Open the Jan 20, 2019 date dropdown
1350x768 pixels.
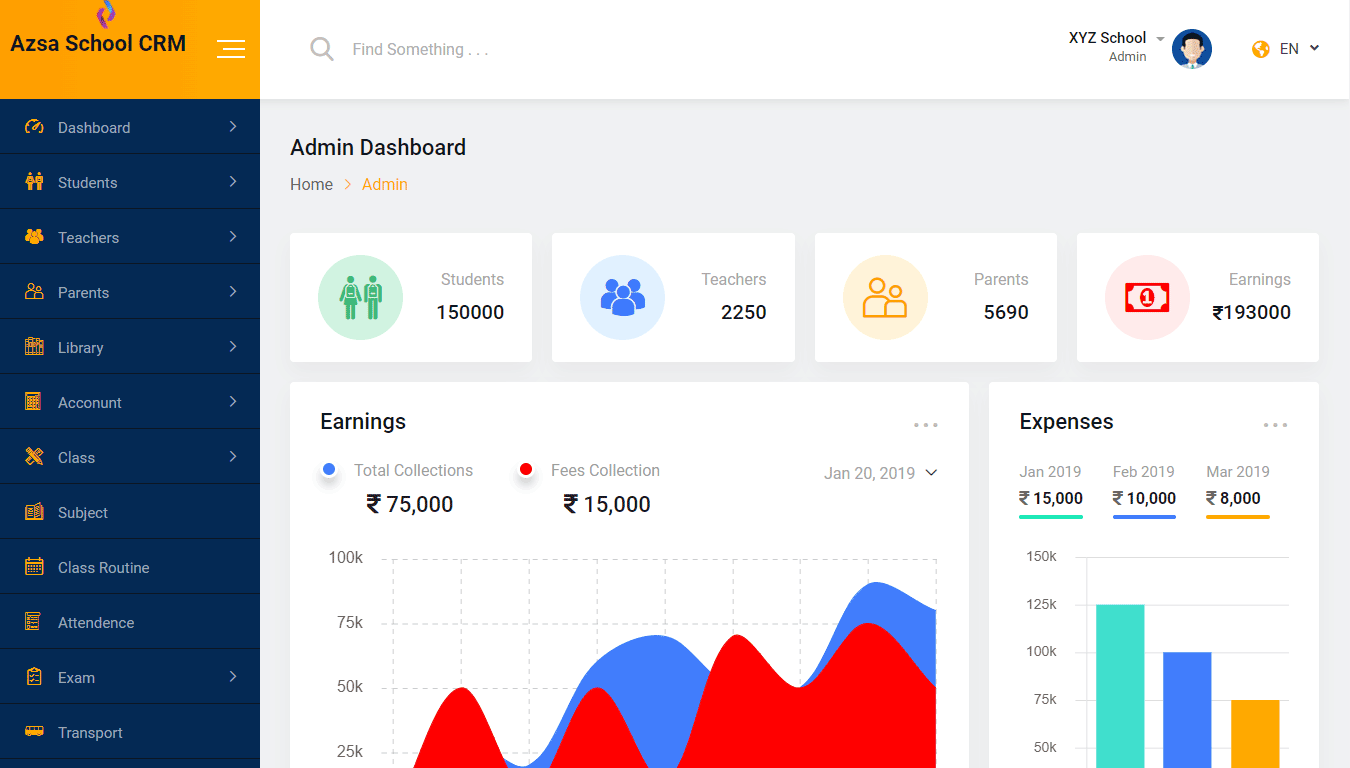tap(880, 473)
